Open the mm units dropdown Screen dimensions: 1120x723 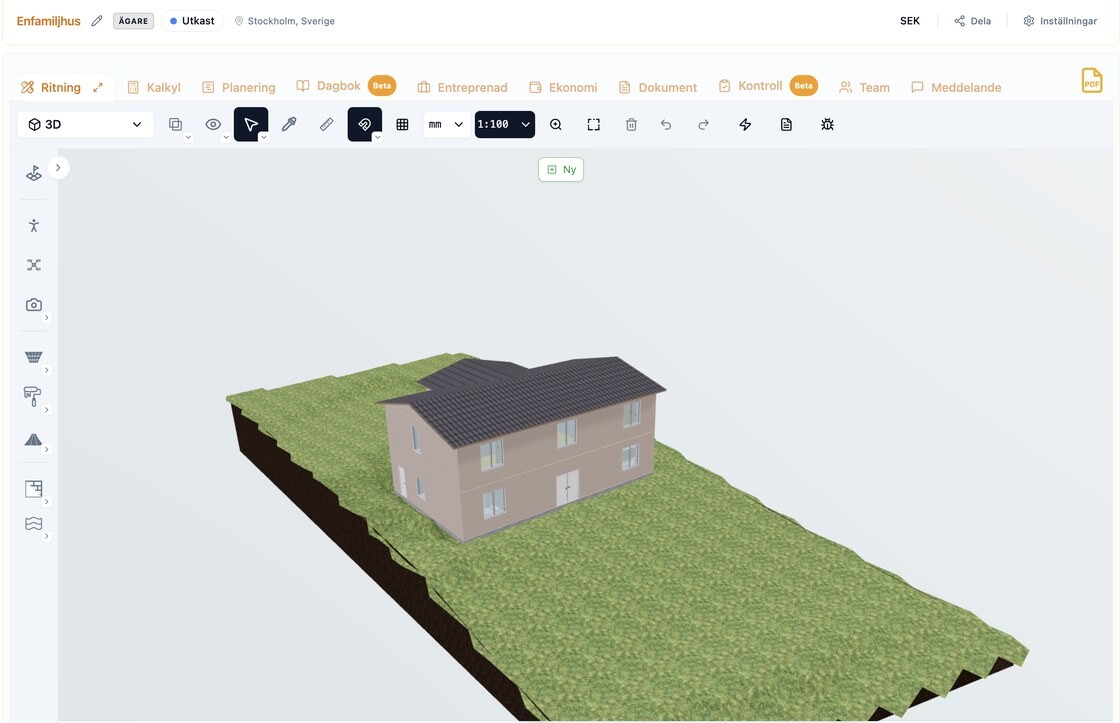pos(446,124)
